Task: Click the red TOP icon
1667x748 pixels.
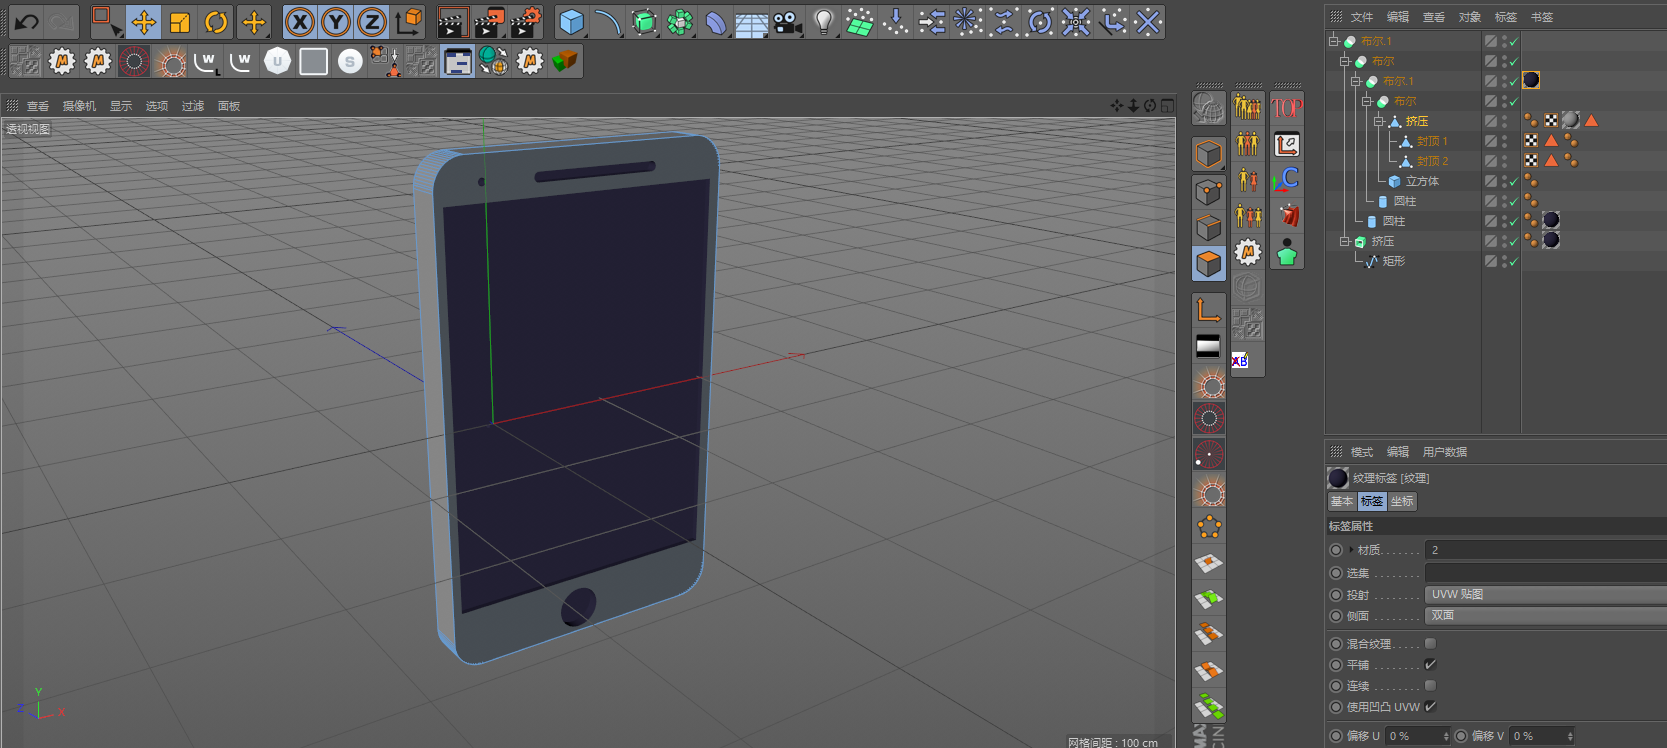Action: click(x=1287, y=108)
